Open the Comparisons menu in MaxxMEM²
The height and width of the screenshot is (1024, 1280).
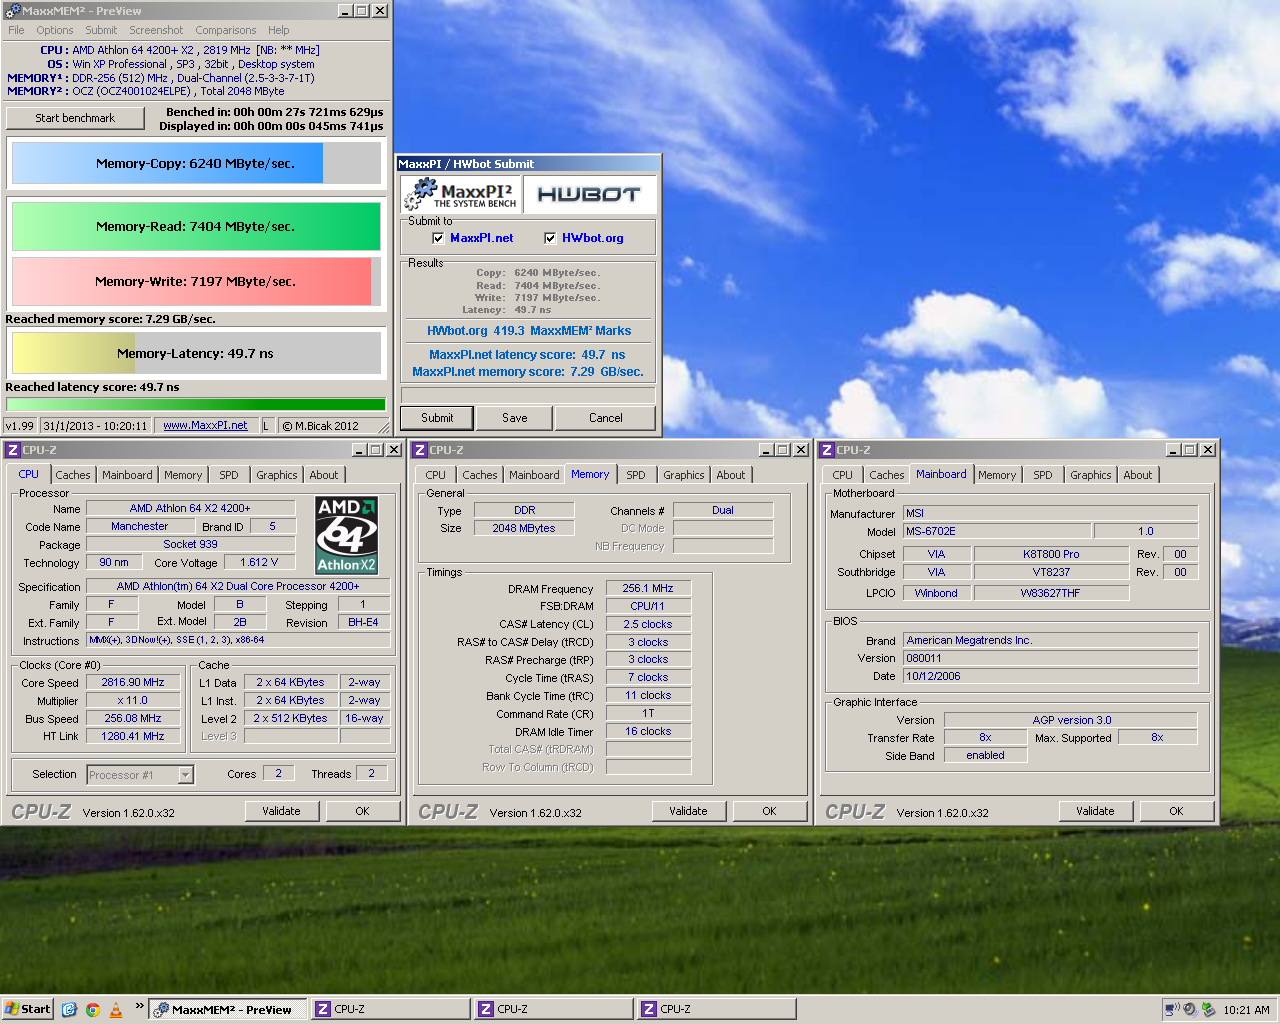click(226, 30)
